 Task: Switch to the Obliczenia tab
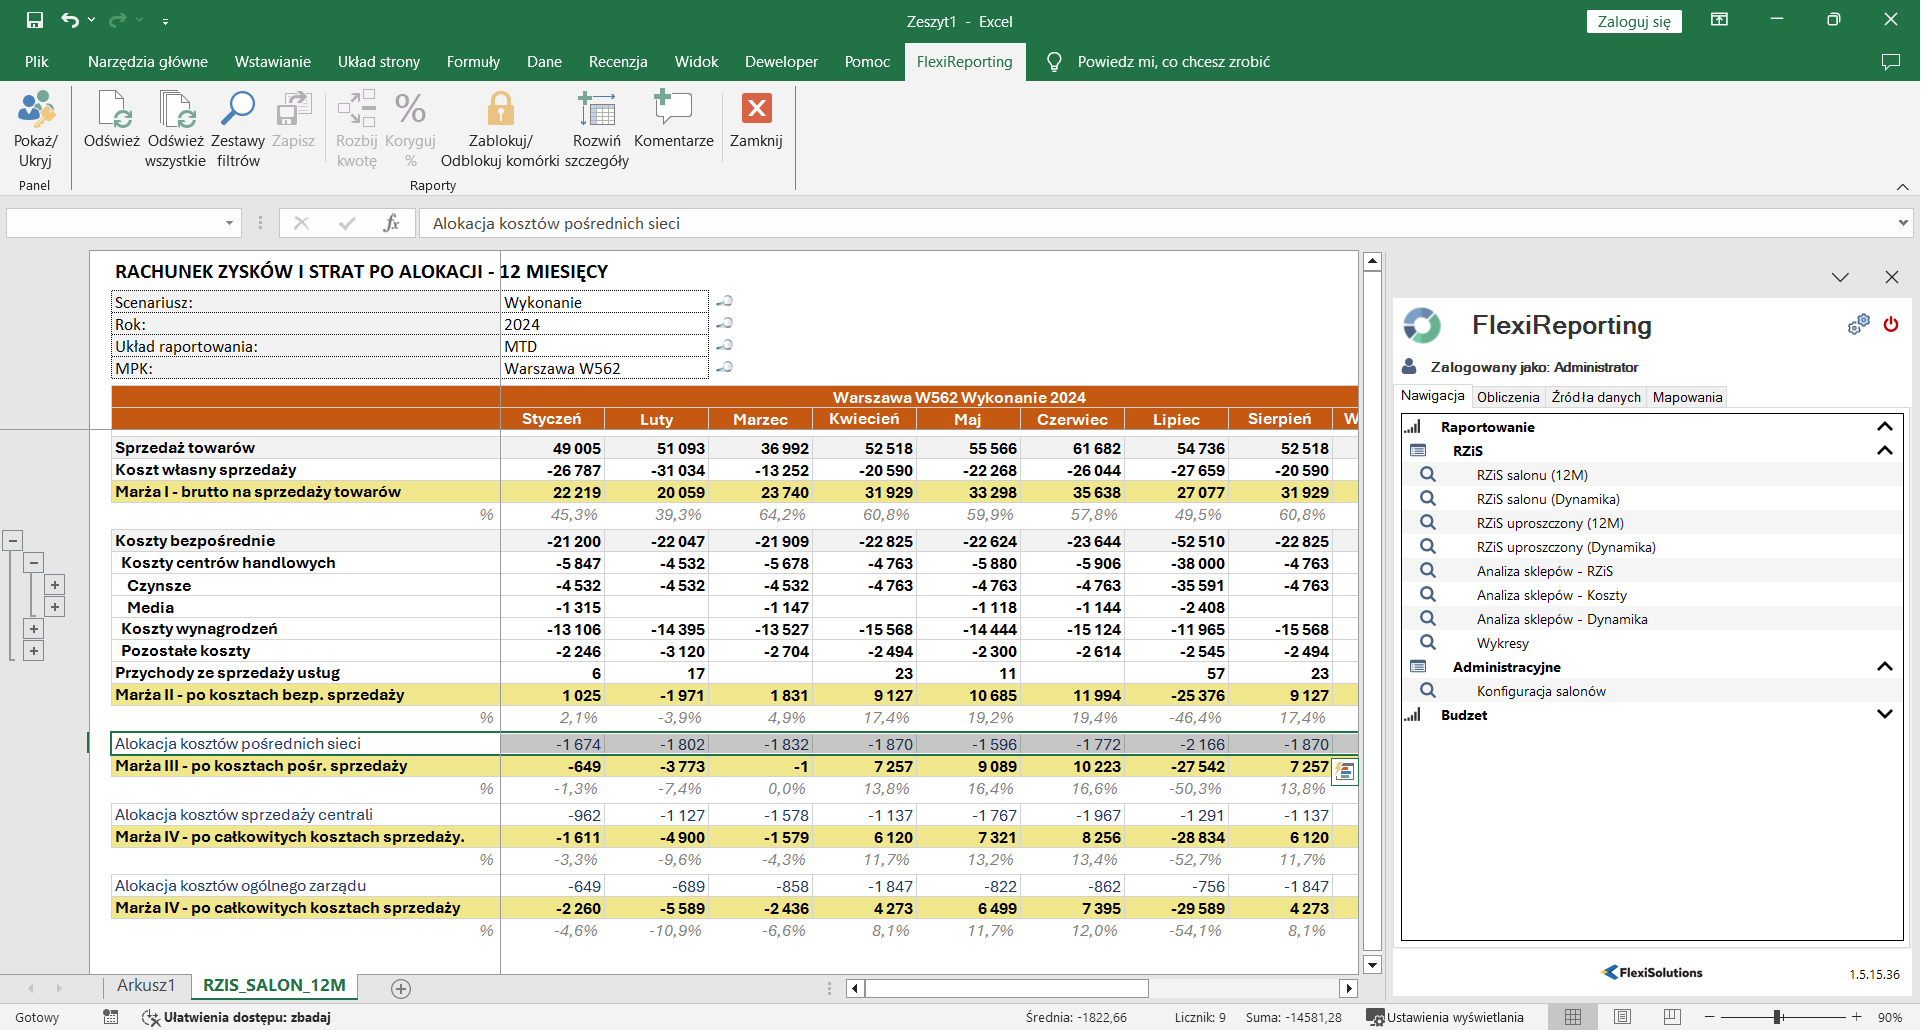coord(1508,397)
